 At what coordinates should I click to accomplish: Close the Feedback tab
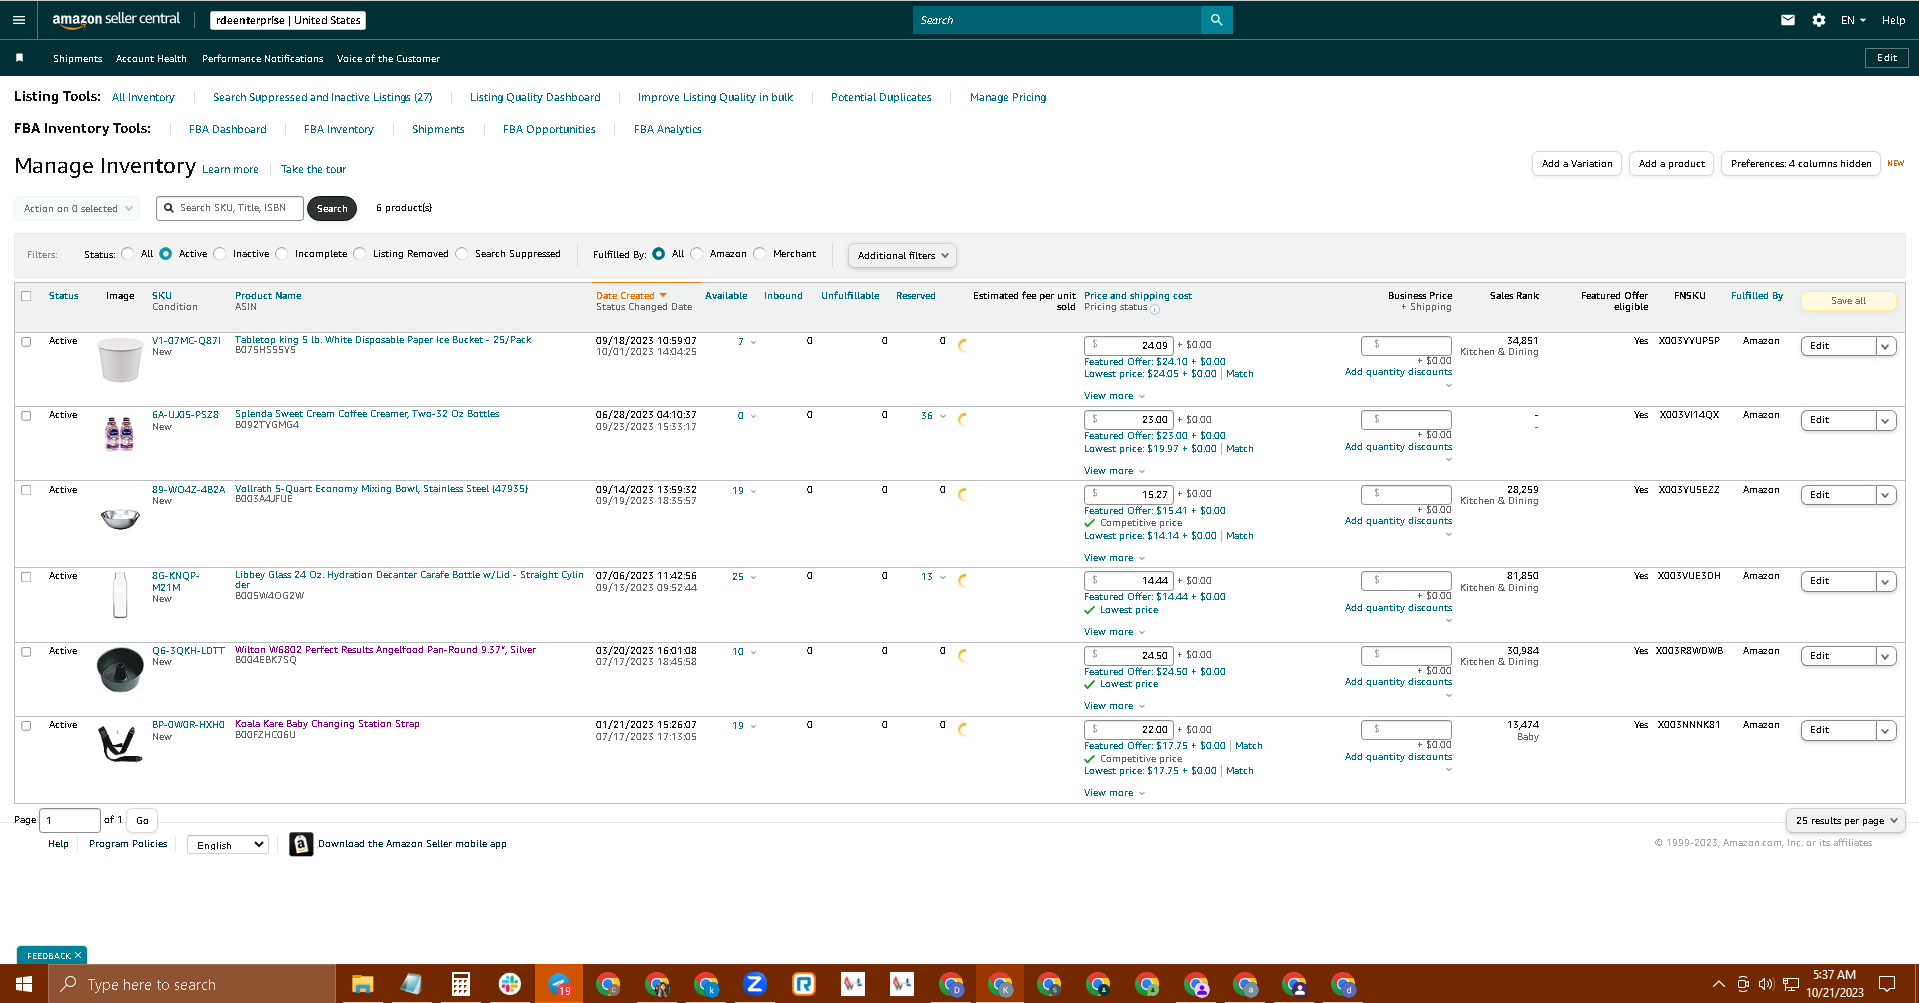click(x=78, y=955)
